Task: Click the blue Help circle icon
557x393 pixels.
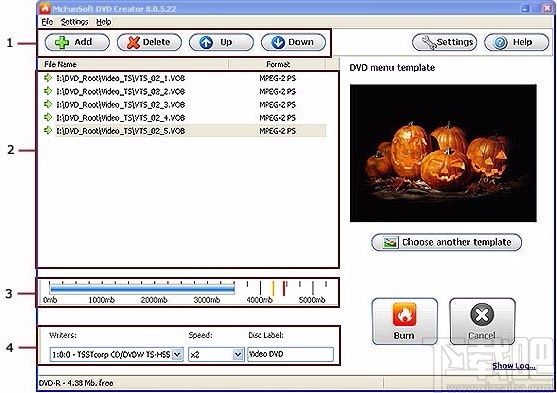Action: pos(500,43)
